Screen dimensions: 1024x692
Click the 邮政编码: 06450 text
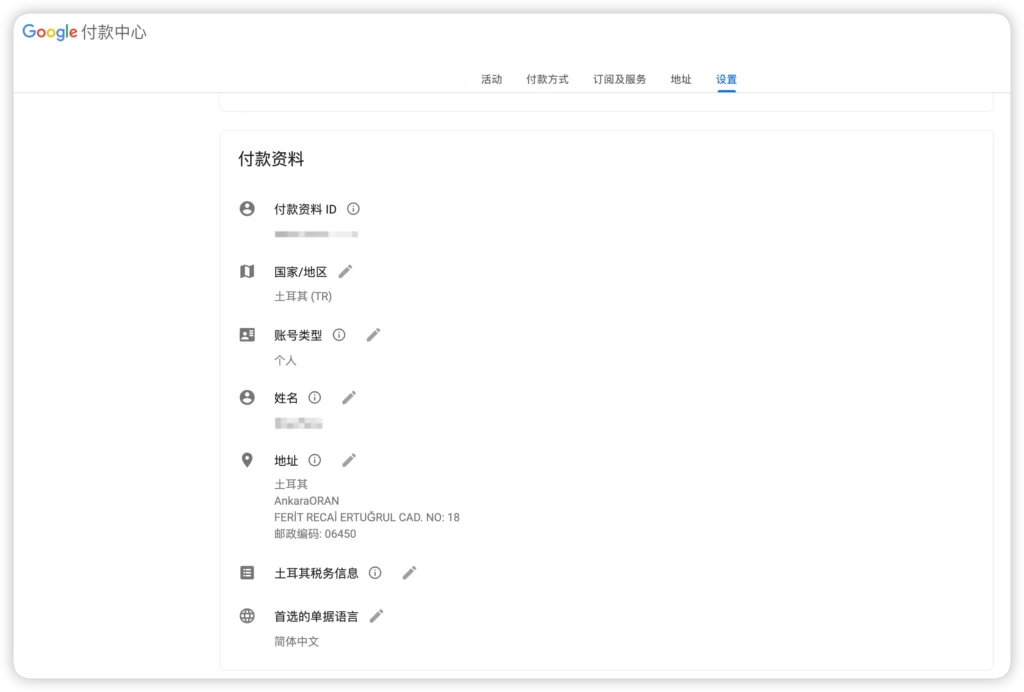point(315,534)
